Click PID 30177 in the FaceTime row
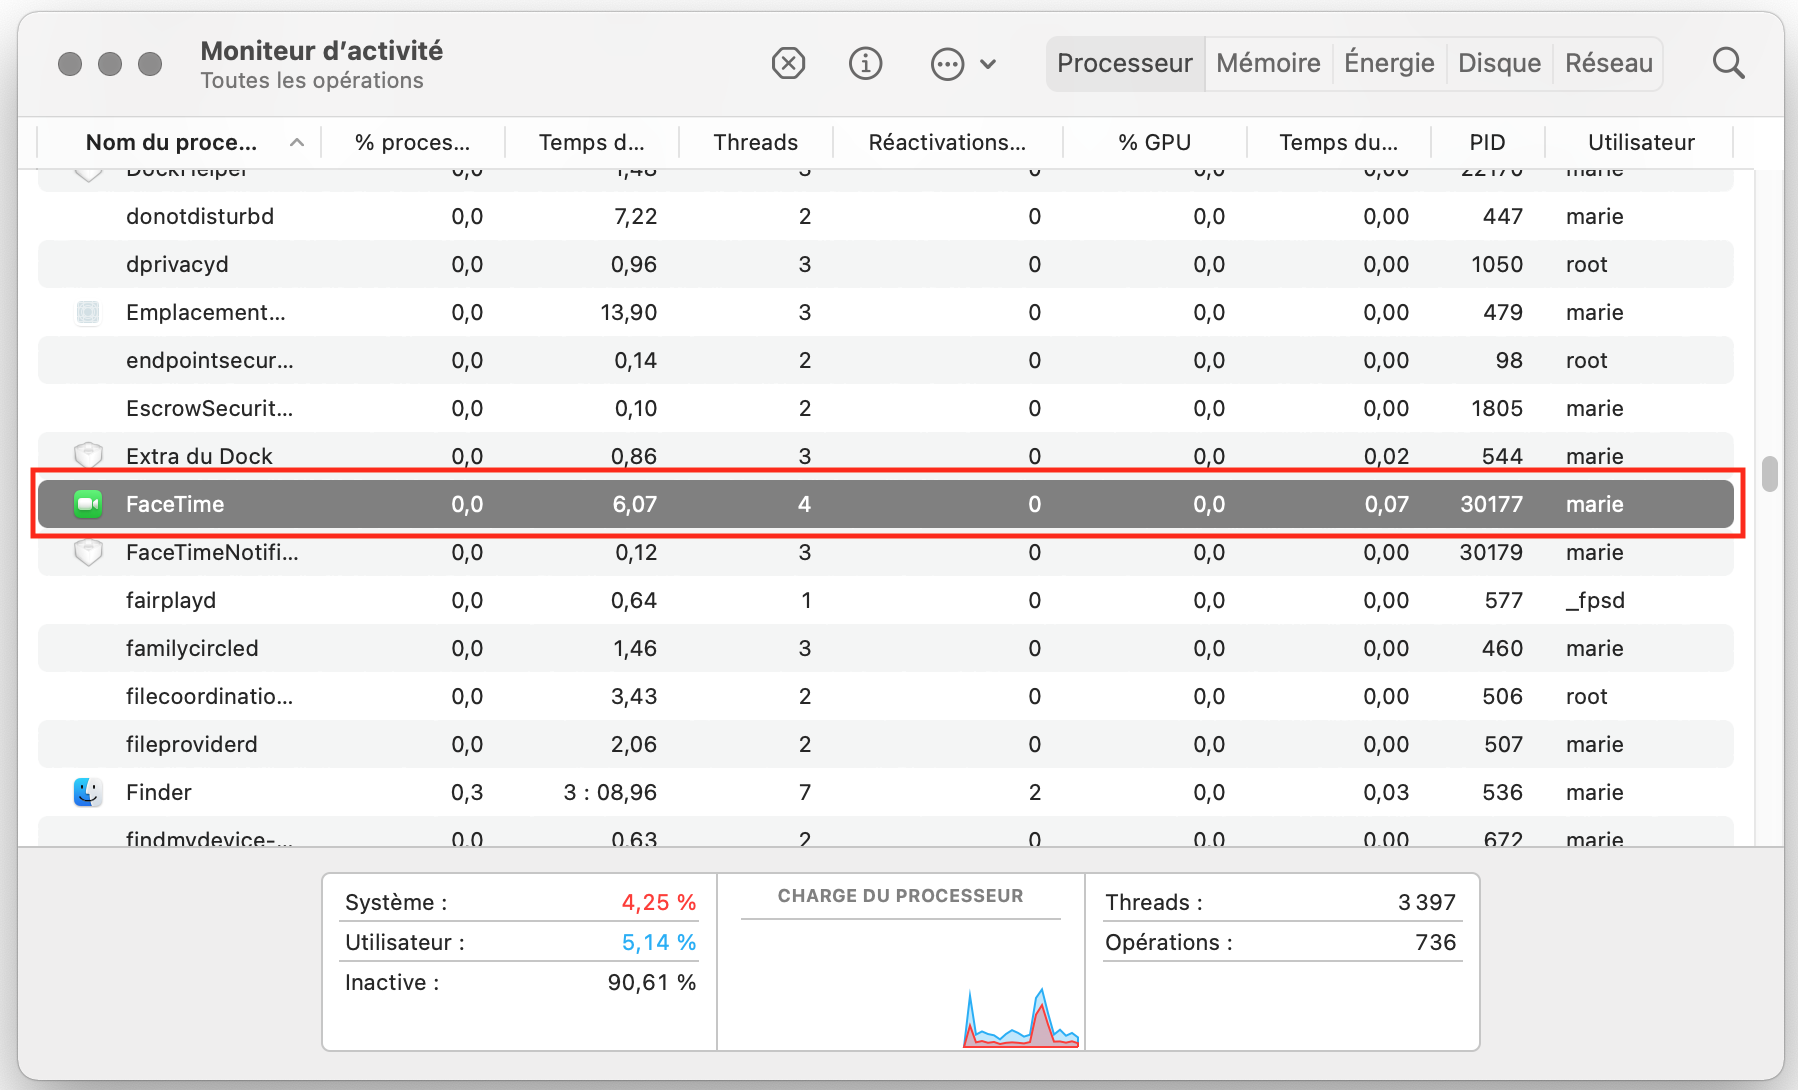Viewport: 1798px width, 1090px height. pos(1491,504)
